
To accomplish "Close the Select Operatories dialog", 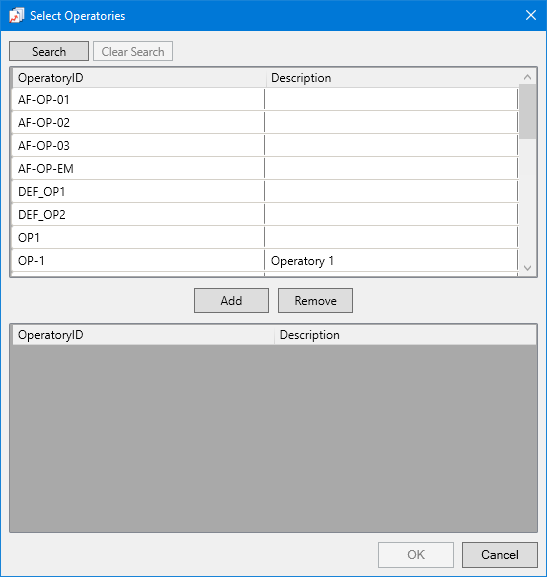I will click(x=530, y=15).
